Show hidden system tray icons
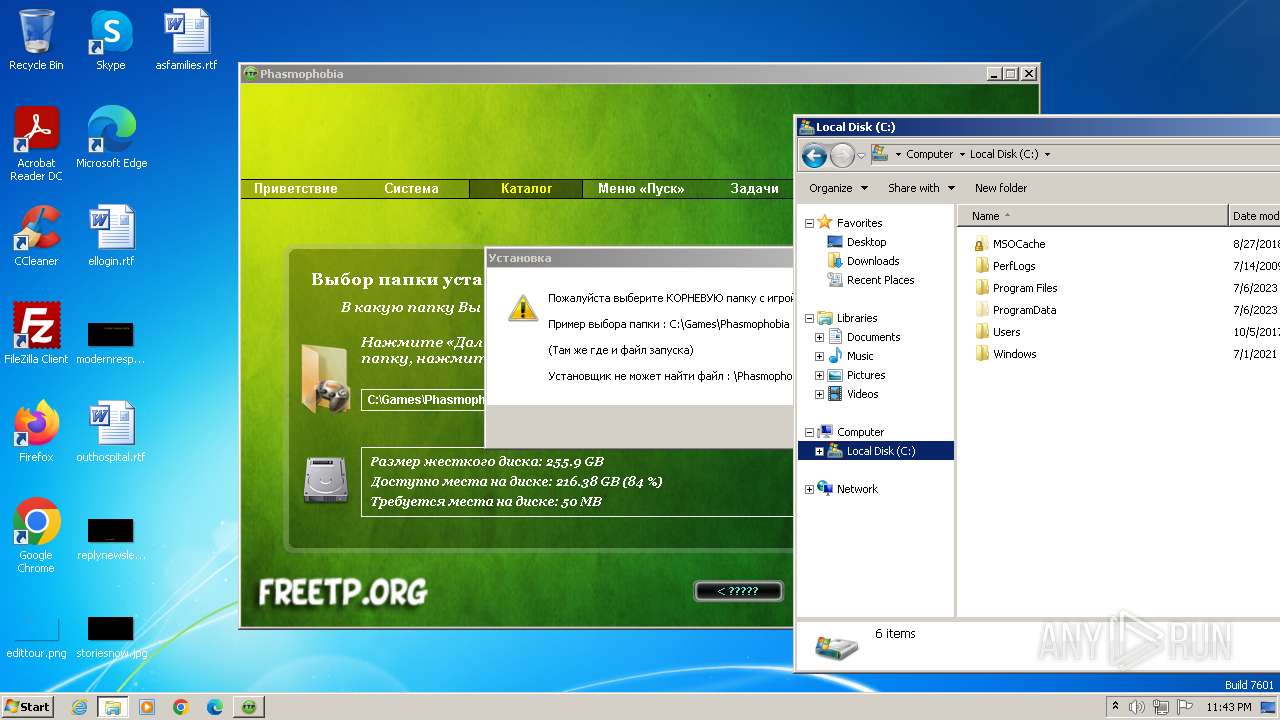 click(1115, 707)
